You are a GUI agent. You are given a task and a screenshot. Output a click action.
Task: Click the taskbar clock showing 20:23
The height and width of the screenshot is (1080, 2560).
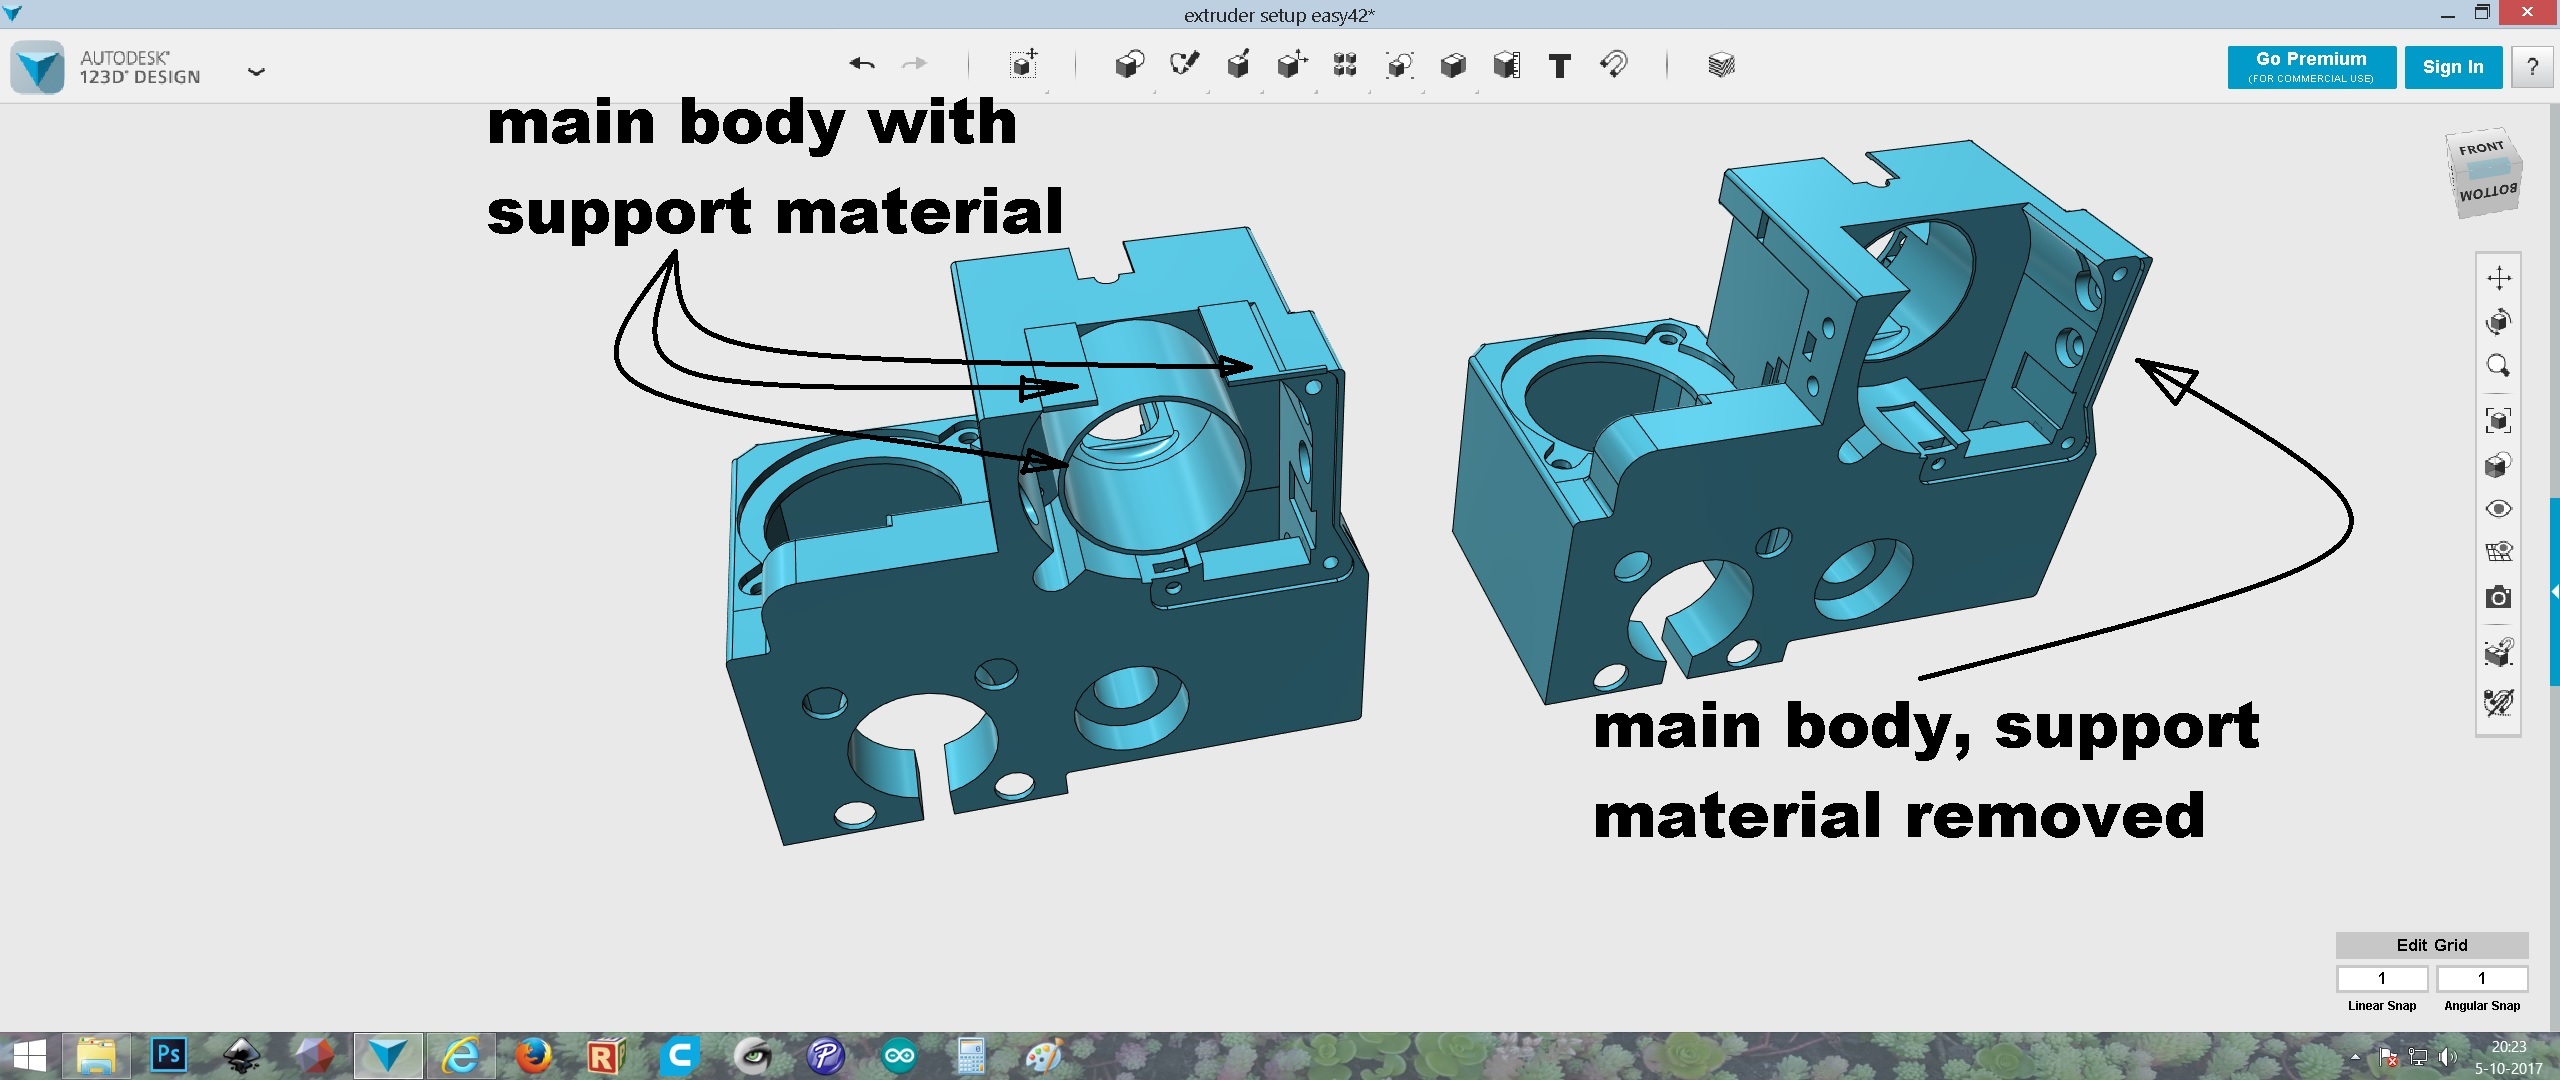[2508, 1047]
